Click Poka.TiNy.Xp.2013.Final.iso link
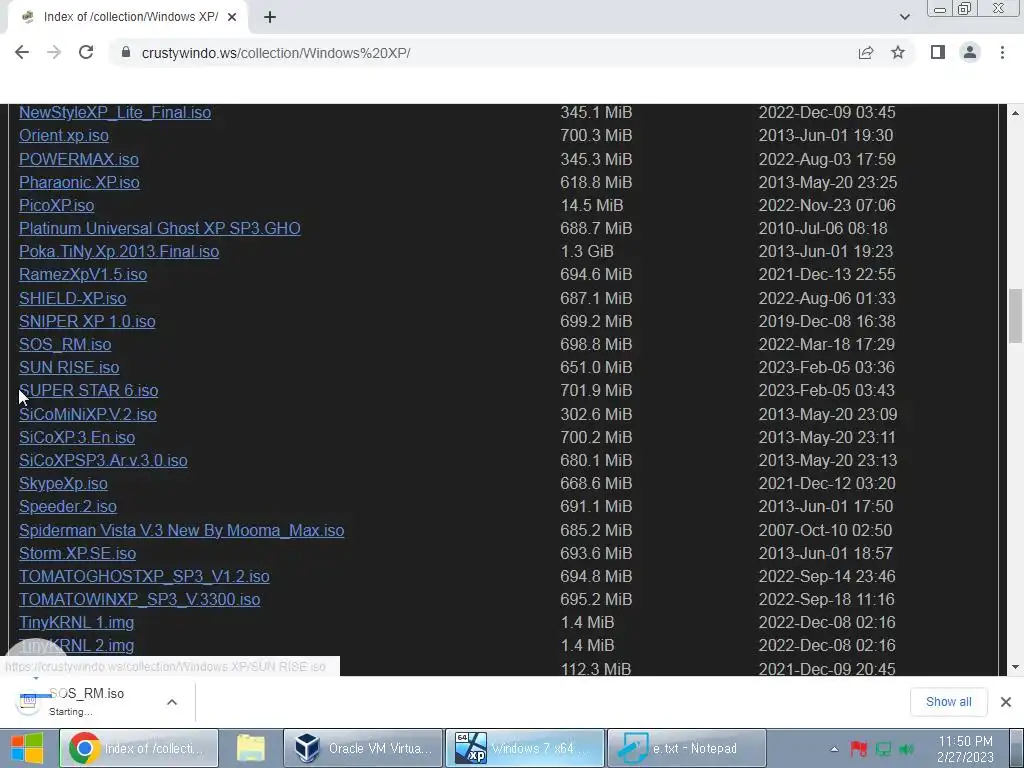The width and height of the screenshot is (1024, 768). 119,251
